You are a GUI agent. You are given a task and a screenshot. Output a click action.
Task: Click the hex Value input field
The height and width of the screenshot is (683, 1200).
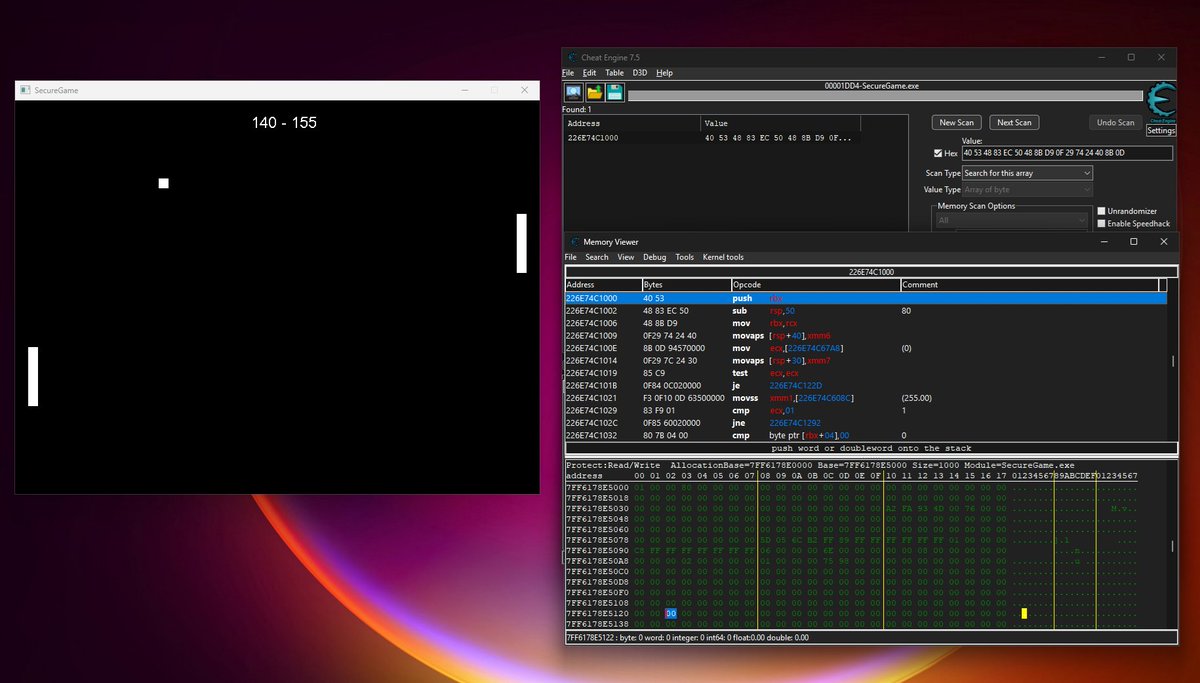[1066, 153]
